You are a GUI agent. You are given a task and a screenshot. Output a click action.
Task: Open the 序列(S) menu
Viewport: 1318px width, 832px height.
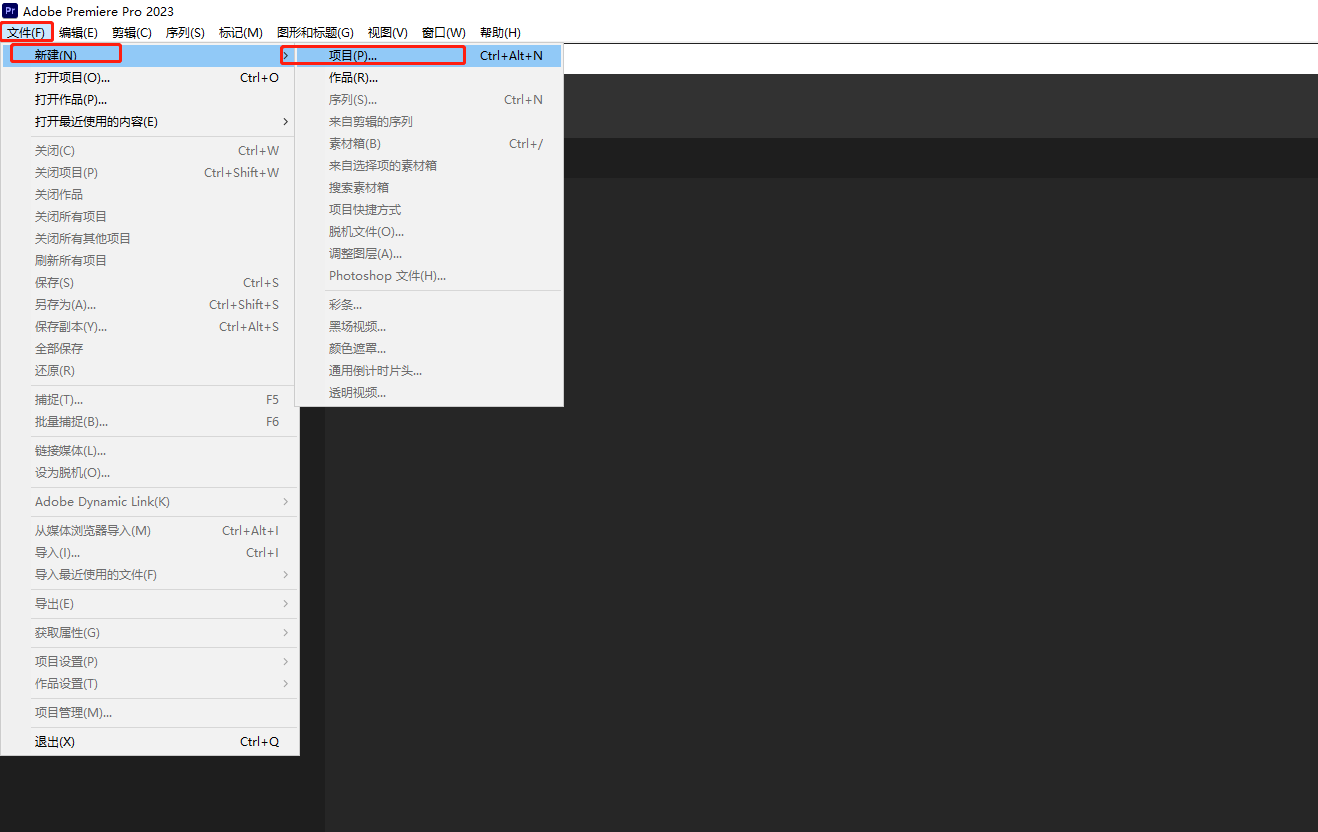(x=185, y=33)
